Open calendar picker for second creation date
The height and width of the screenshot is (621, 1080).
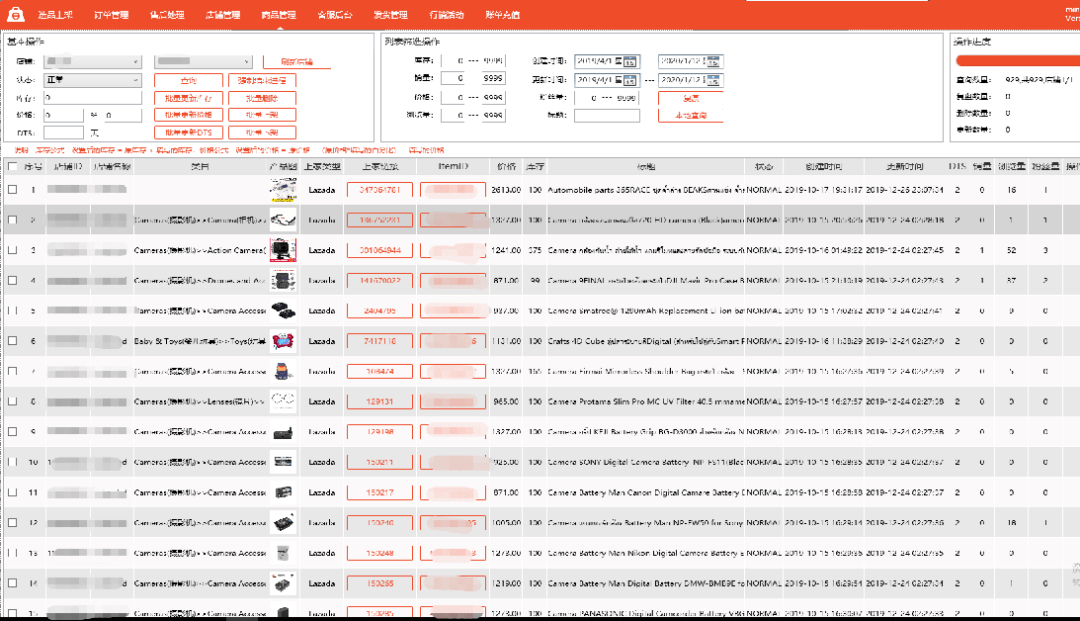pyautogui.click(x=717, y=61)
